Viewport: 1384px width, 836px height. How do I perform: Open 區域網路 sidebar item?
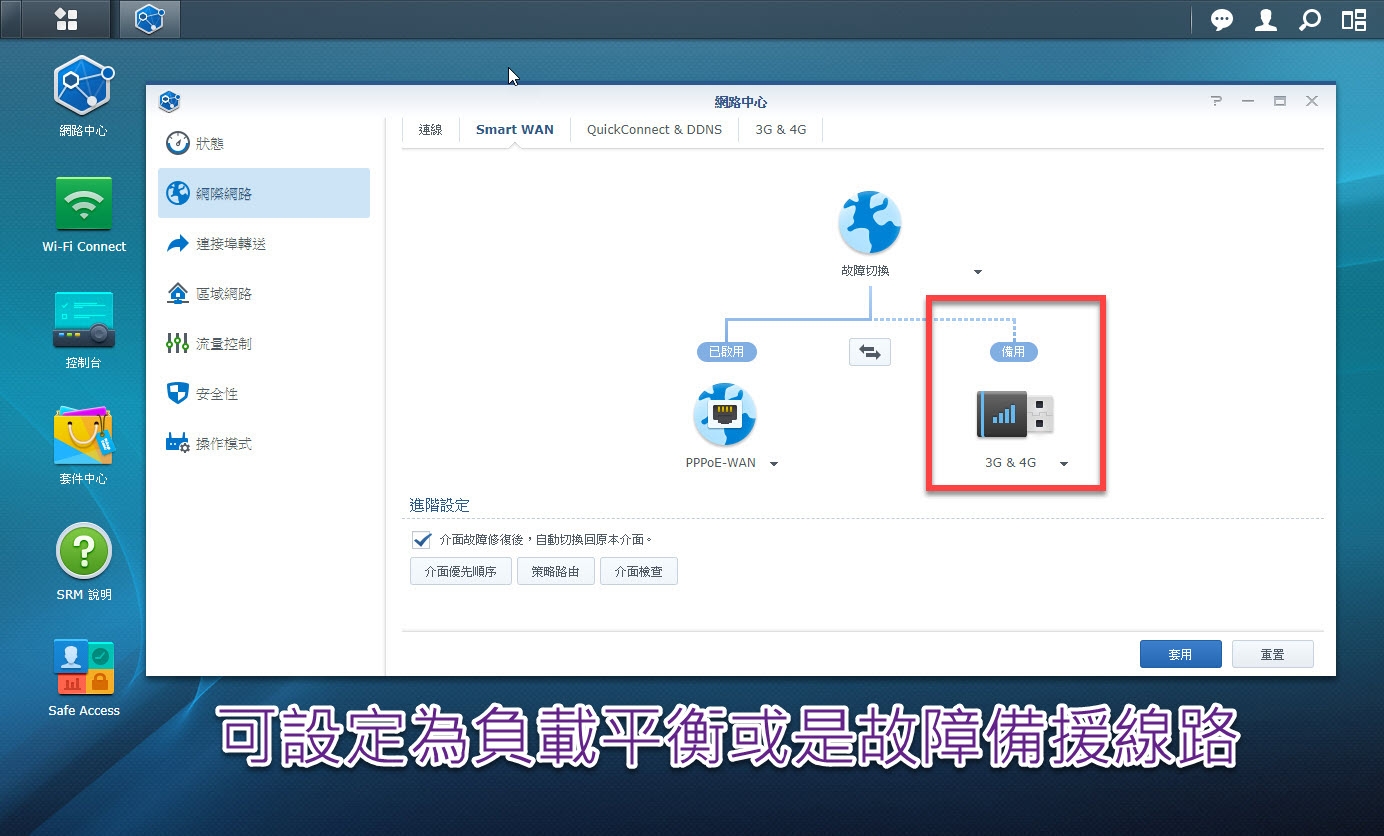[264, 293]
